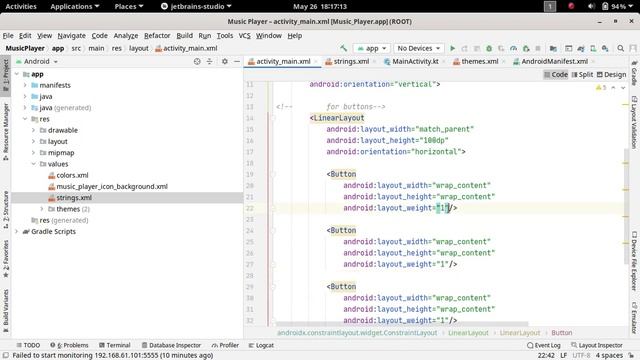Click next highlighted error down arrow
Viewport: 640px width, 360px height.
[623, 87]
